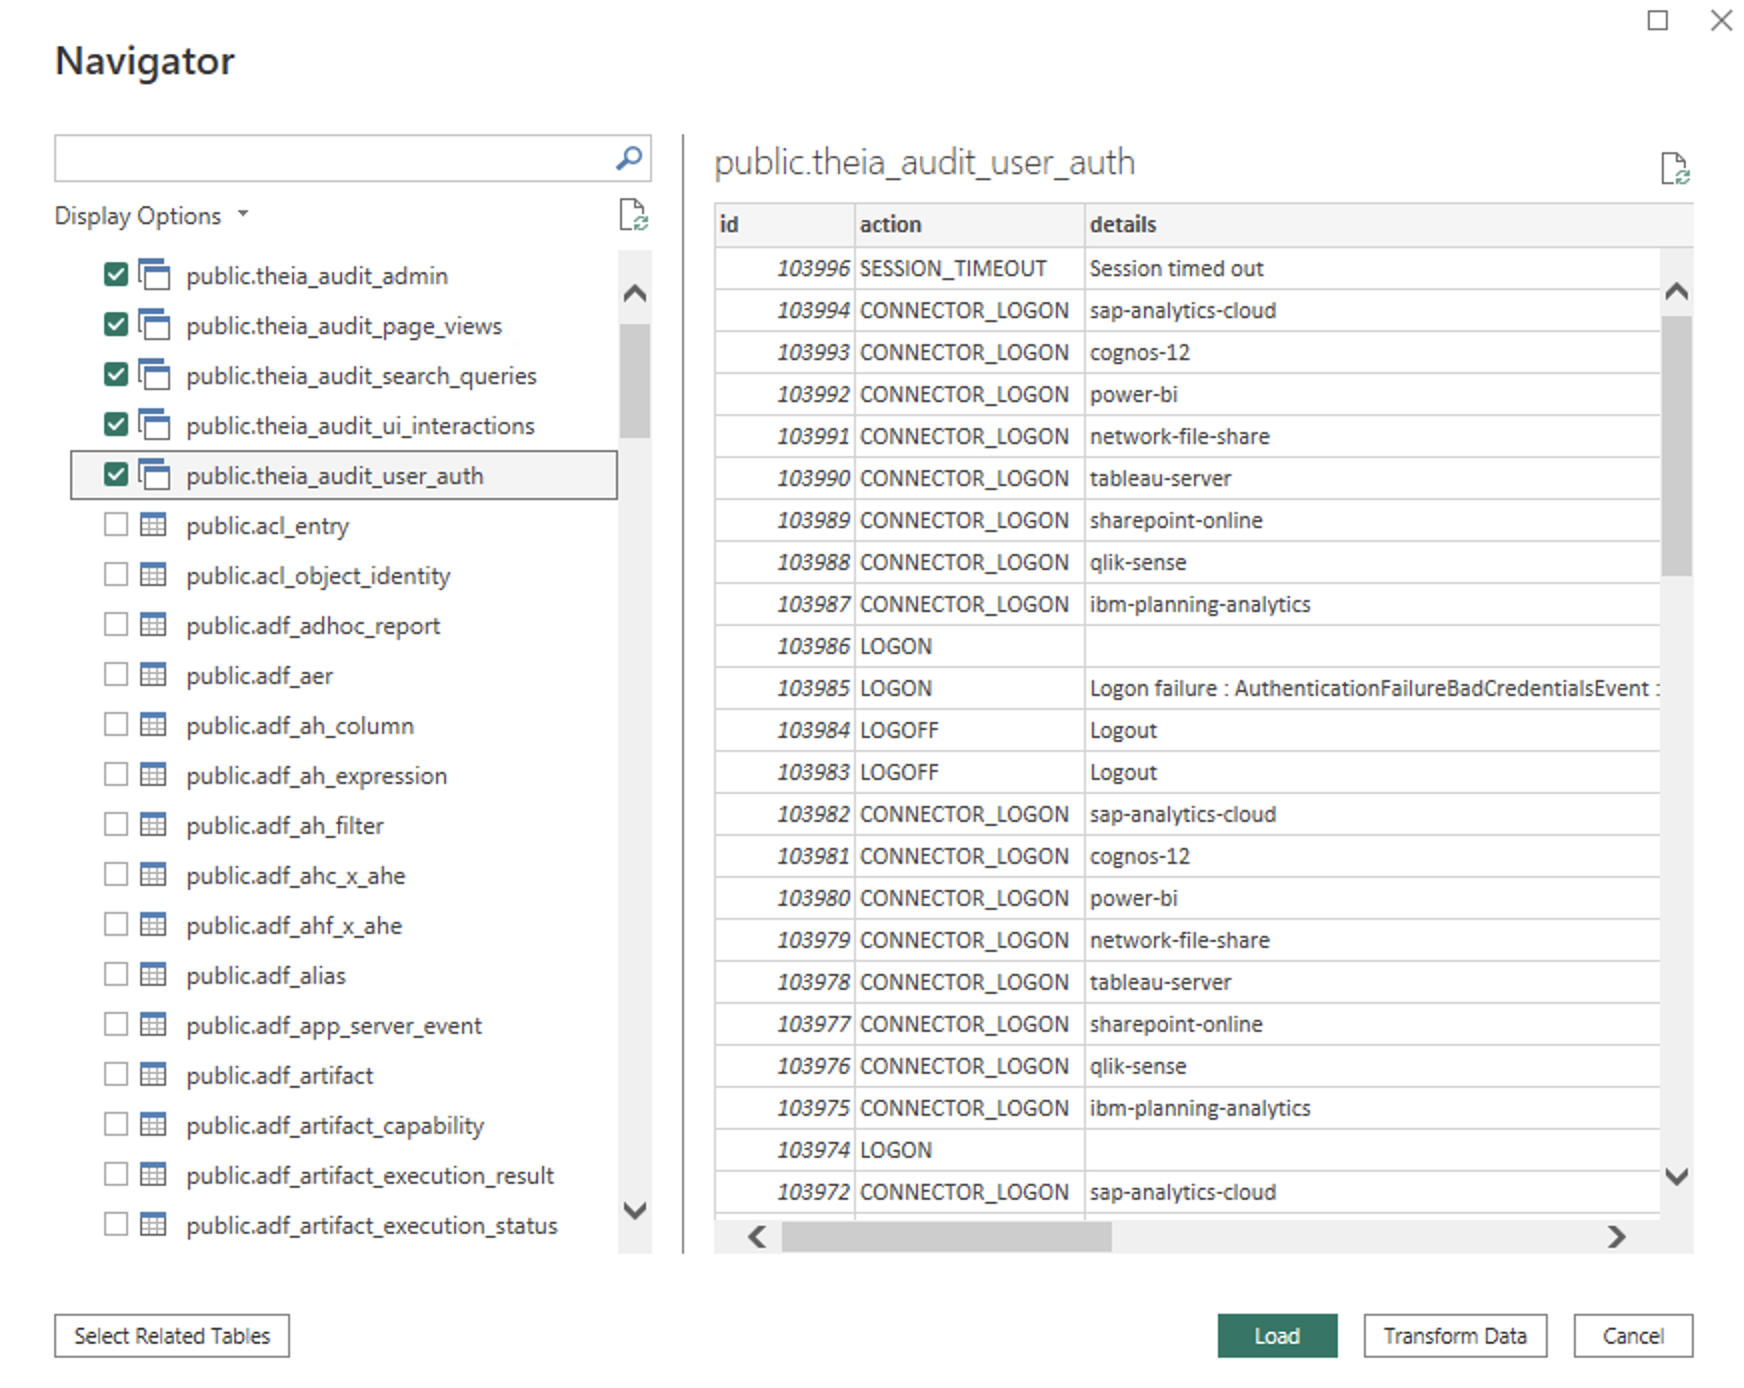Image resolution: width=1744 pixels, height=1388 pixels.
Task: Click the view icon for public.theia_audit_search_queries
Action: [154, 375]
